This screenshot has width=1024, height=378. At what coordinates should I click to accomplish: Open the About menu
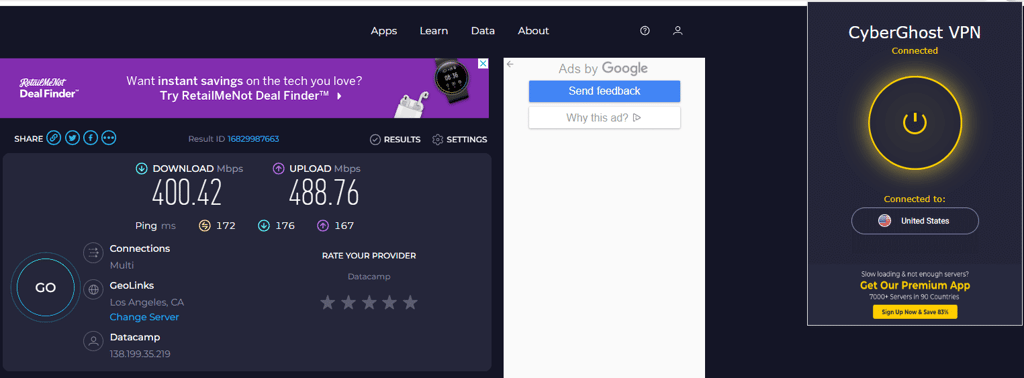[534, 31]
